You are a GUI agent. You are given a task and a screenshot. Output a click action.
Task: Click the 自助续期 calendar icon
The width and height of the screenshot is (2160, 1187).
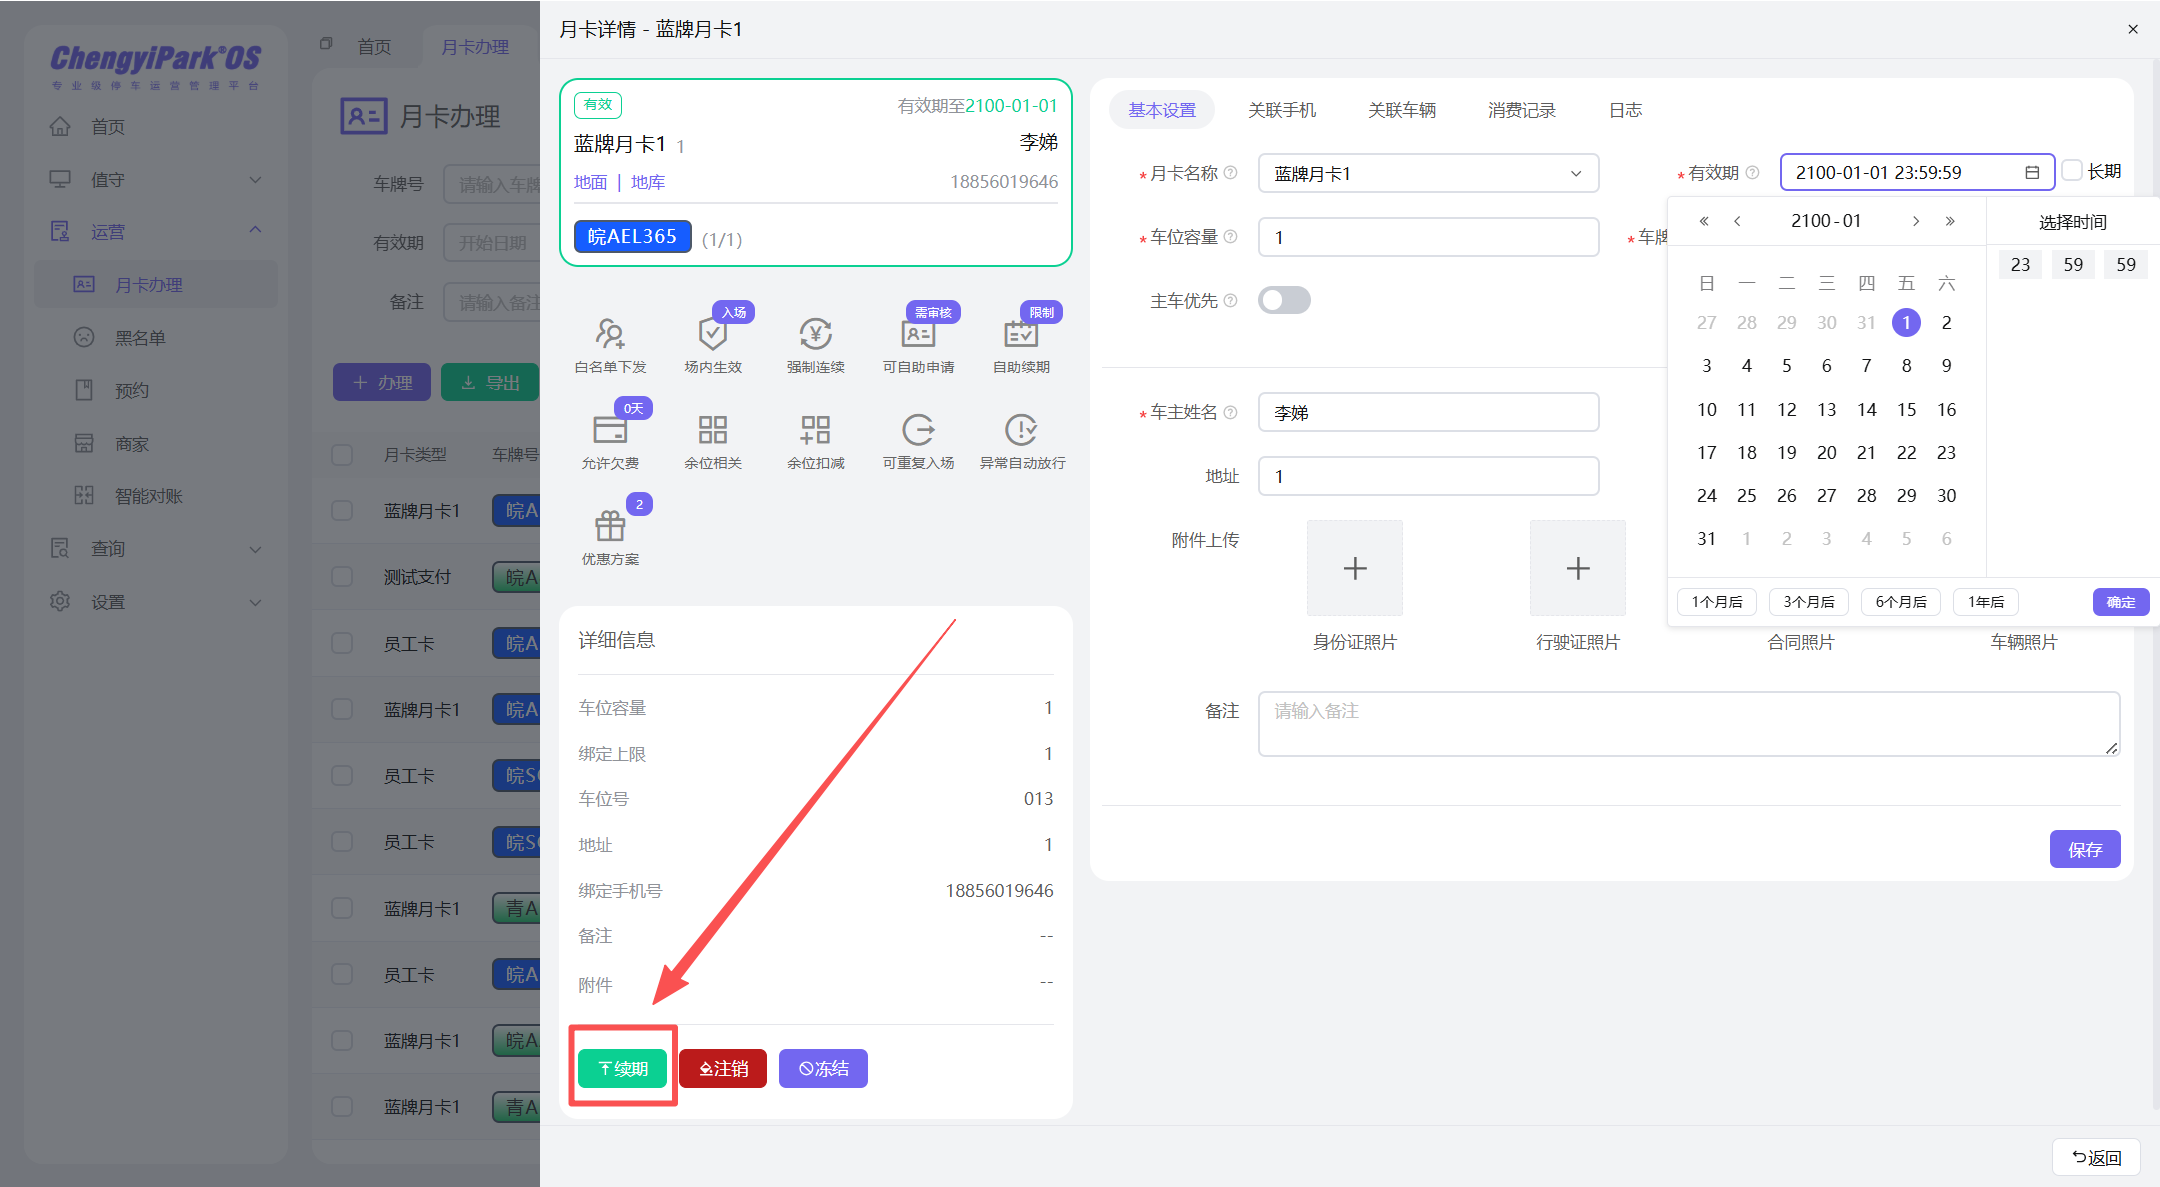pos(1021,334)
